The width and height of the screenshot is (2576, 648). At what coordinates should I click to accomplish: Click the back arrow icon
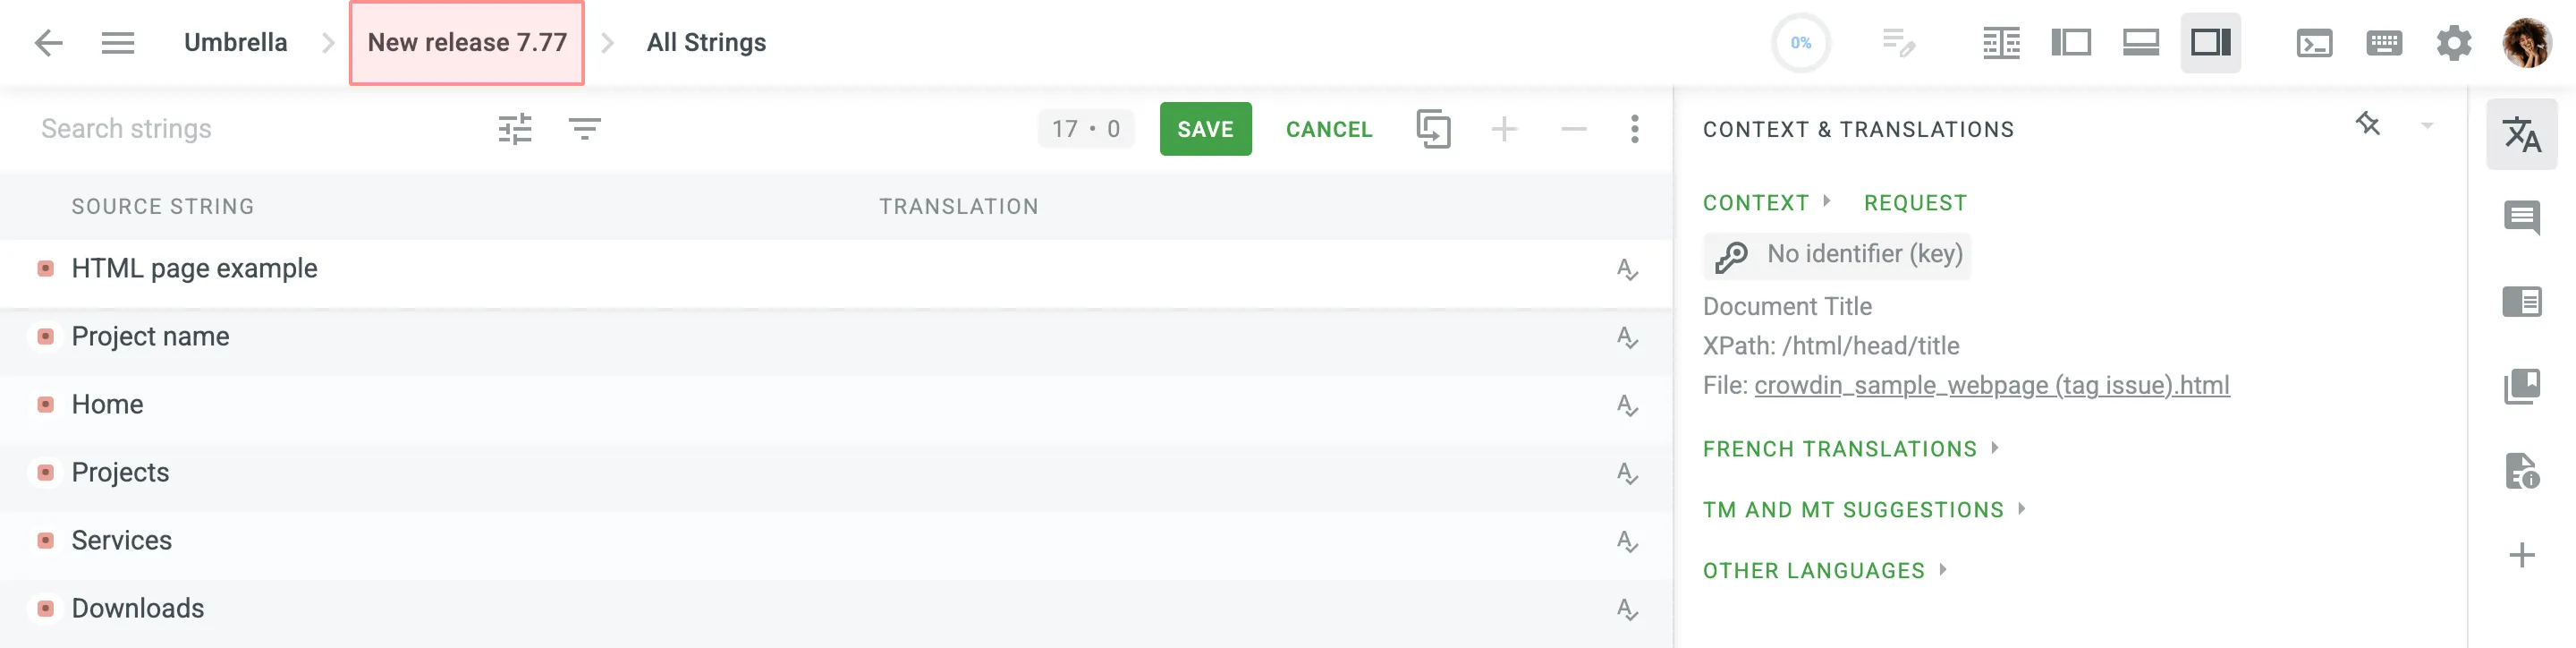pos(48,43)
